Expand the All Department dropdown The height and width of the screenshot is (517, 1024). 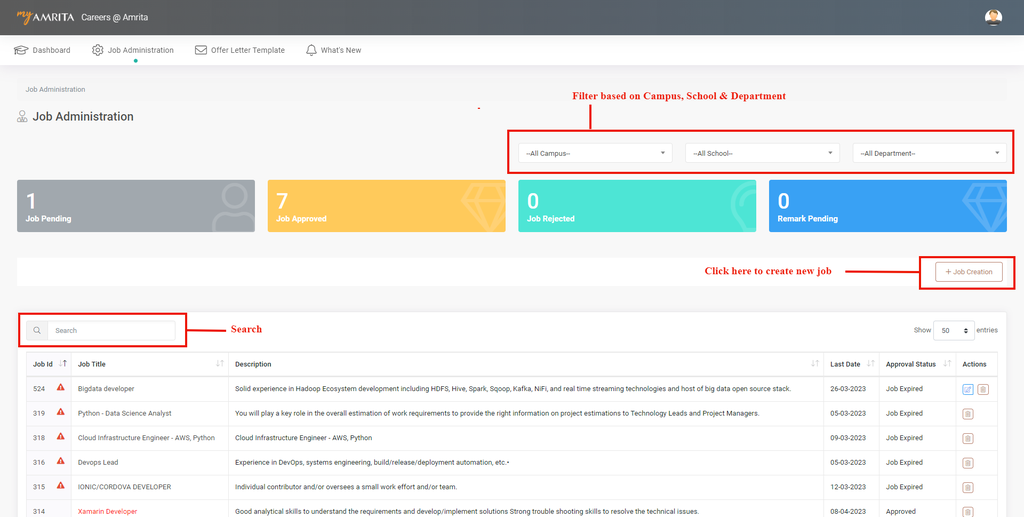click(x=929, y=153)
